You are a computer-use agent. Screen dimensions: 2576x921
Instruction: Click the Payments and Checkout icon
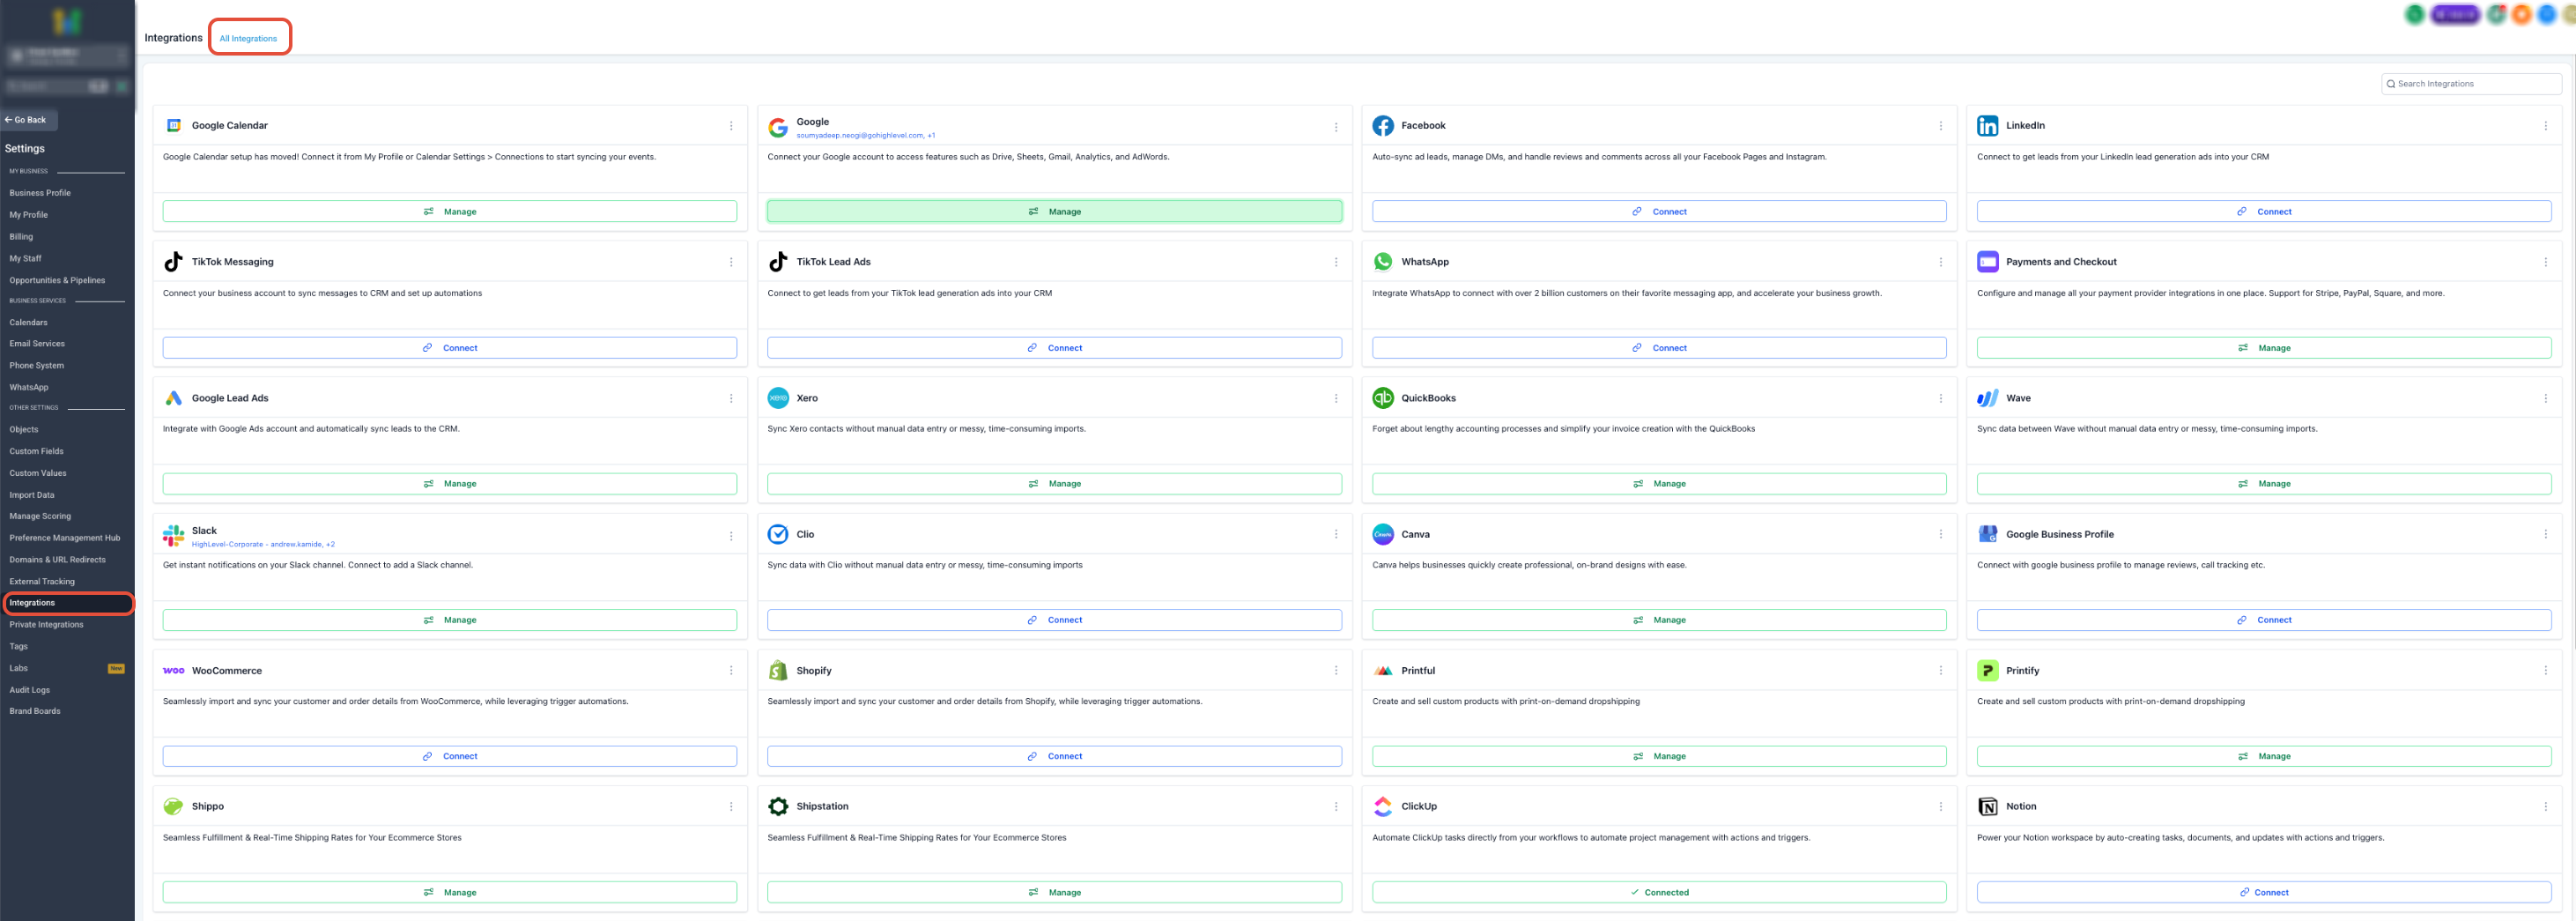tap(1987, 261)
